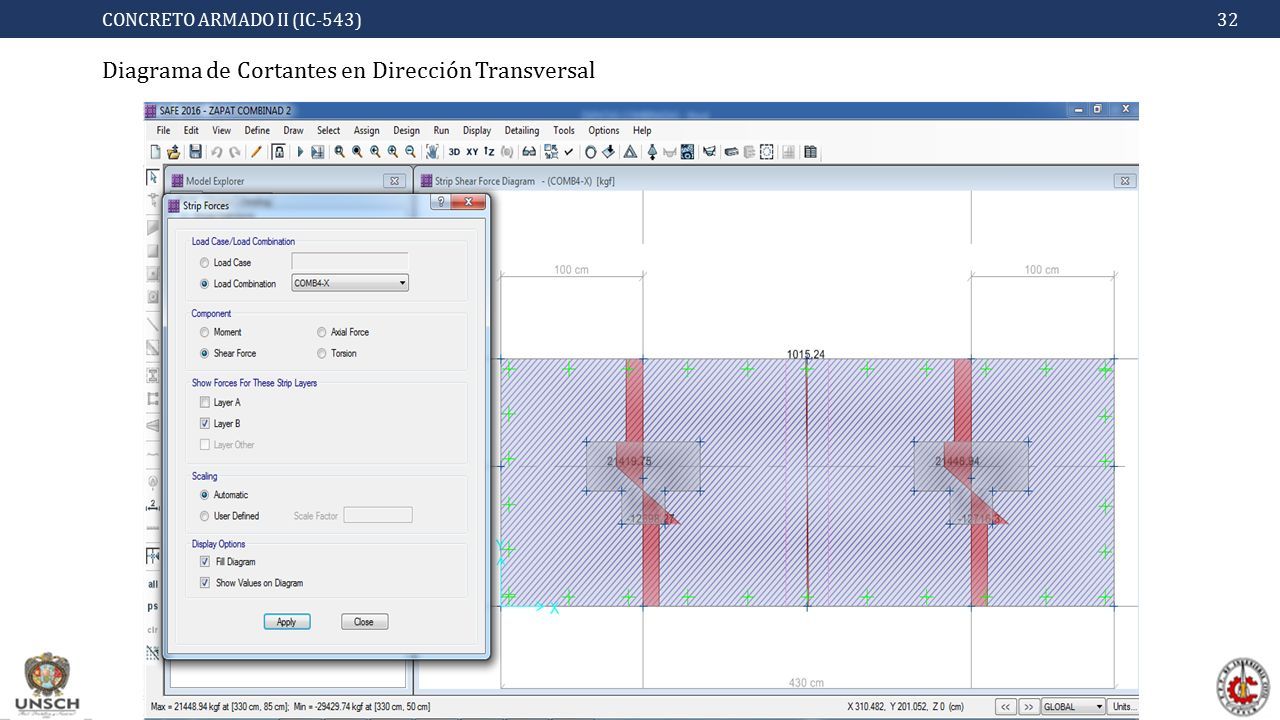Click the last magnifier zoom-out icon
This screenshot has width=1280, height=720.
(x=410, y=152)
